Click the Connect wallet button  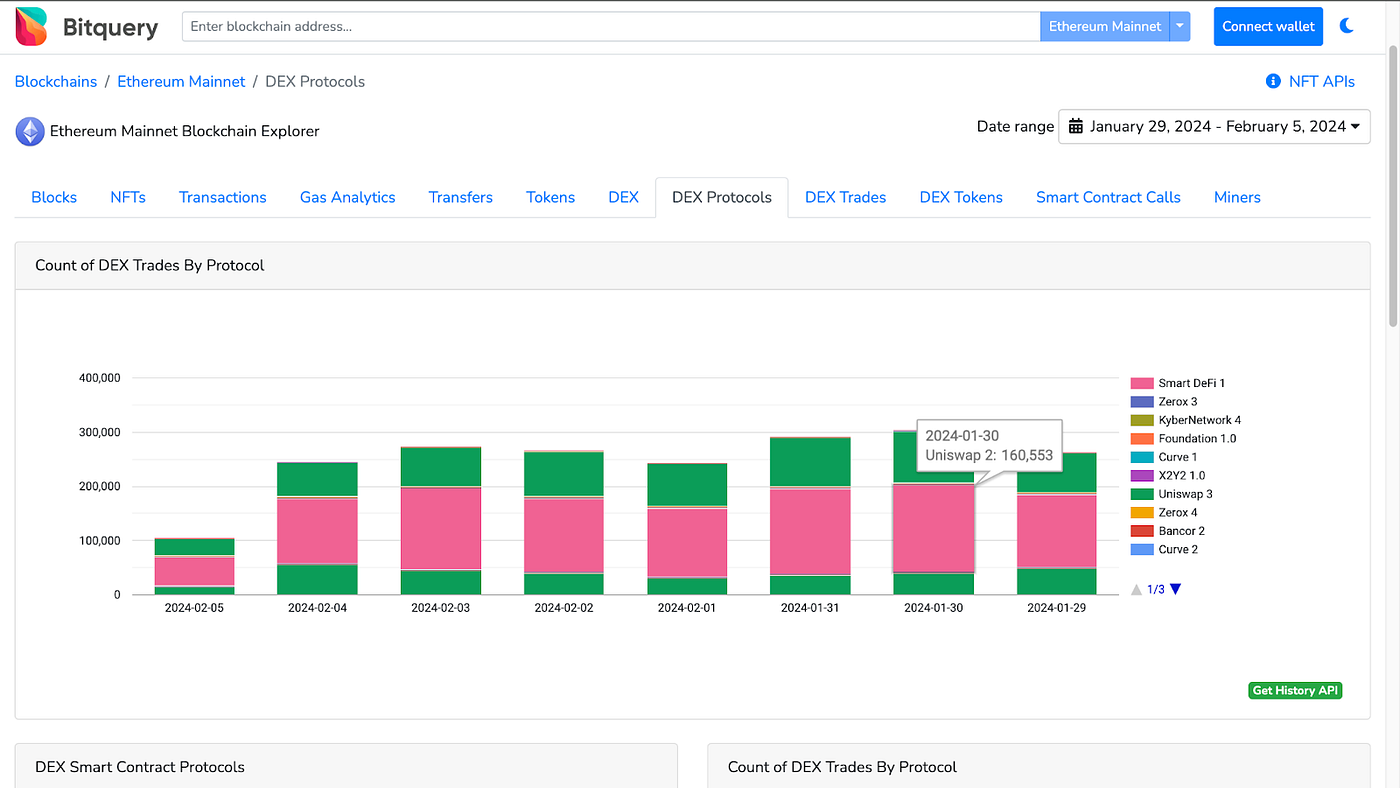pos(1268,26)
